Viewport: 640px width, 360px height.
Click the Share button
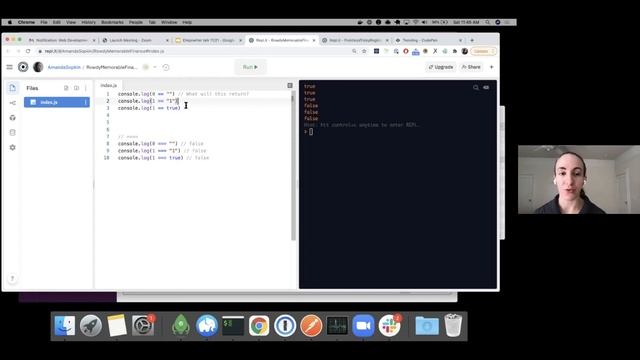[x=471, y=67]
